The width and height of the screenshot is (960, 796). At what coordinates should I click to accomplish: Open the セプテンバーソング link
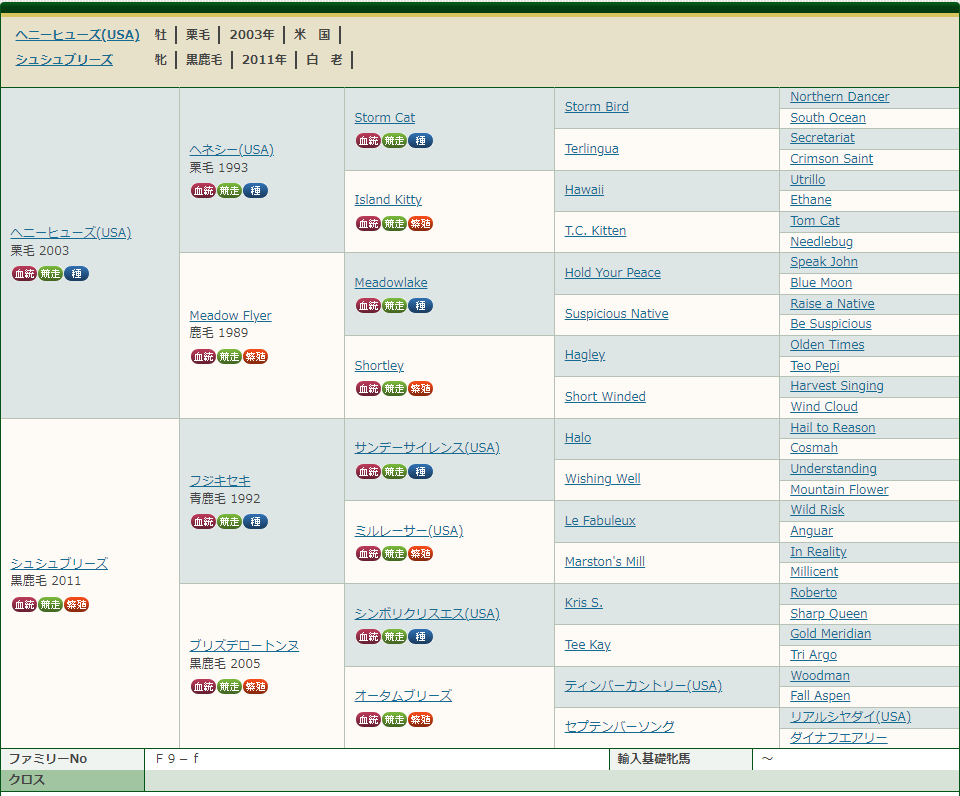pyautogui.click(x=619, y=726)
